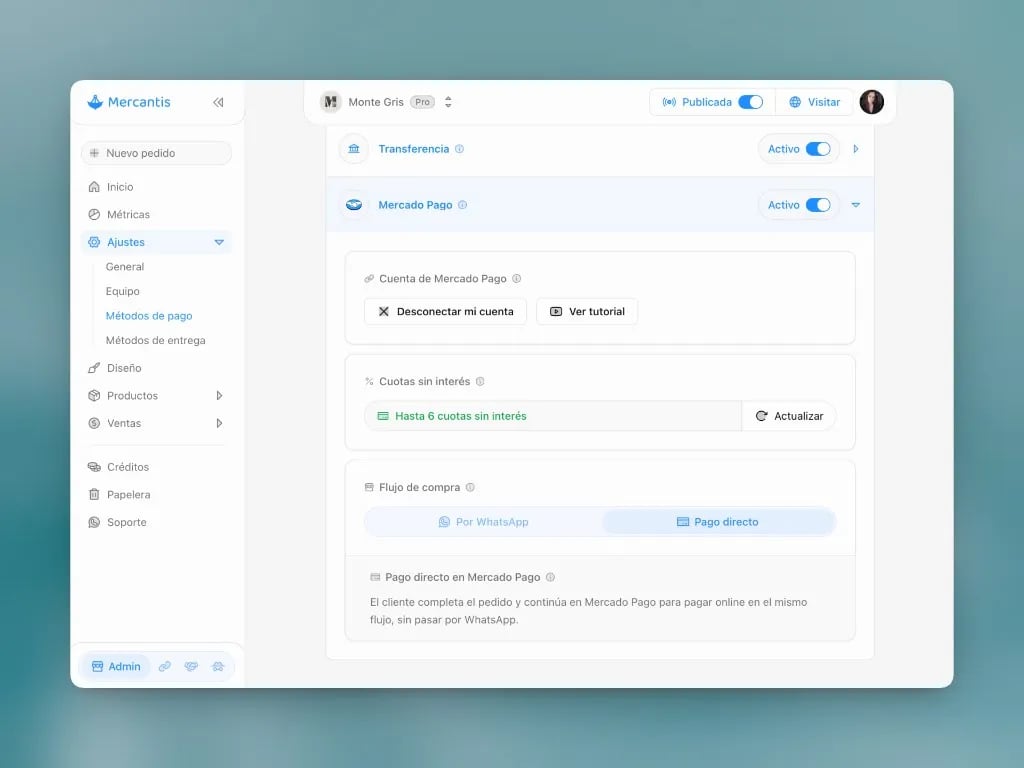The height and width of the screenshot is (768, 1024).
Task: Click info icon beside Cuenta de Mercado Pago
Action: click(x=517, y=279)
